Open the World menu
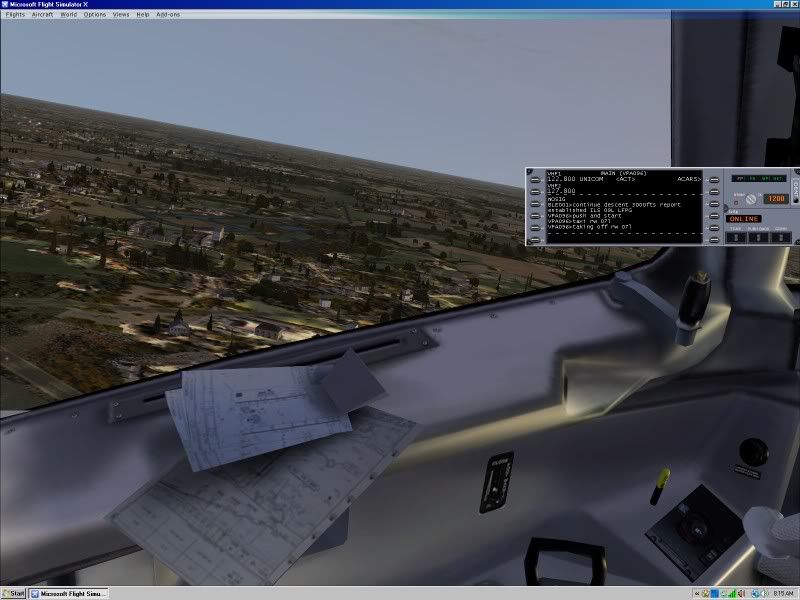The height and width of the screenshot is (600, 800). (68, 15)
